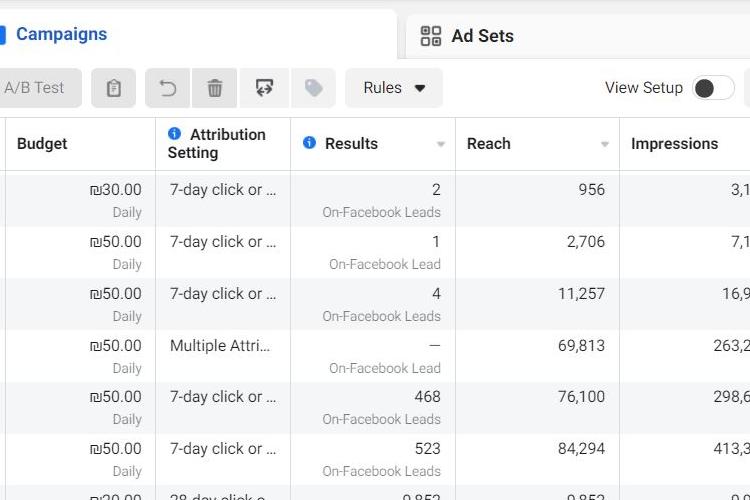The image size is (750, 500).
Task: Toggle the View Setup switch
Action: (x=712, y=88)
